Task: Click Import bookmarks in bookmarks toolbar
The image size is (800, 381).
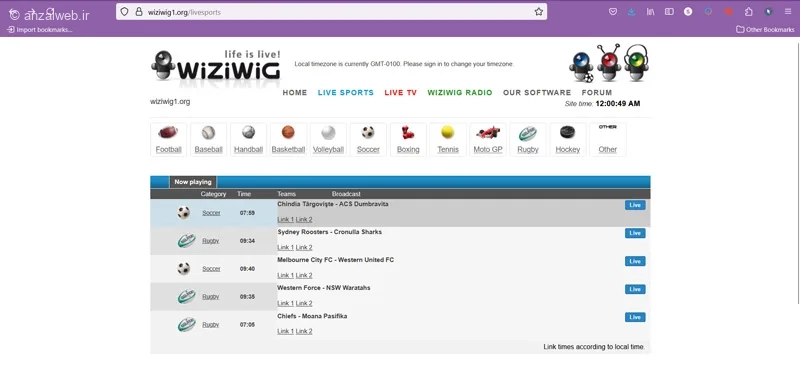Action: click(x=40, y=30)
